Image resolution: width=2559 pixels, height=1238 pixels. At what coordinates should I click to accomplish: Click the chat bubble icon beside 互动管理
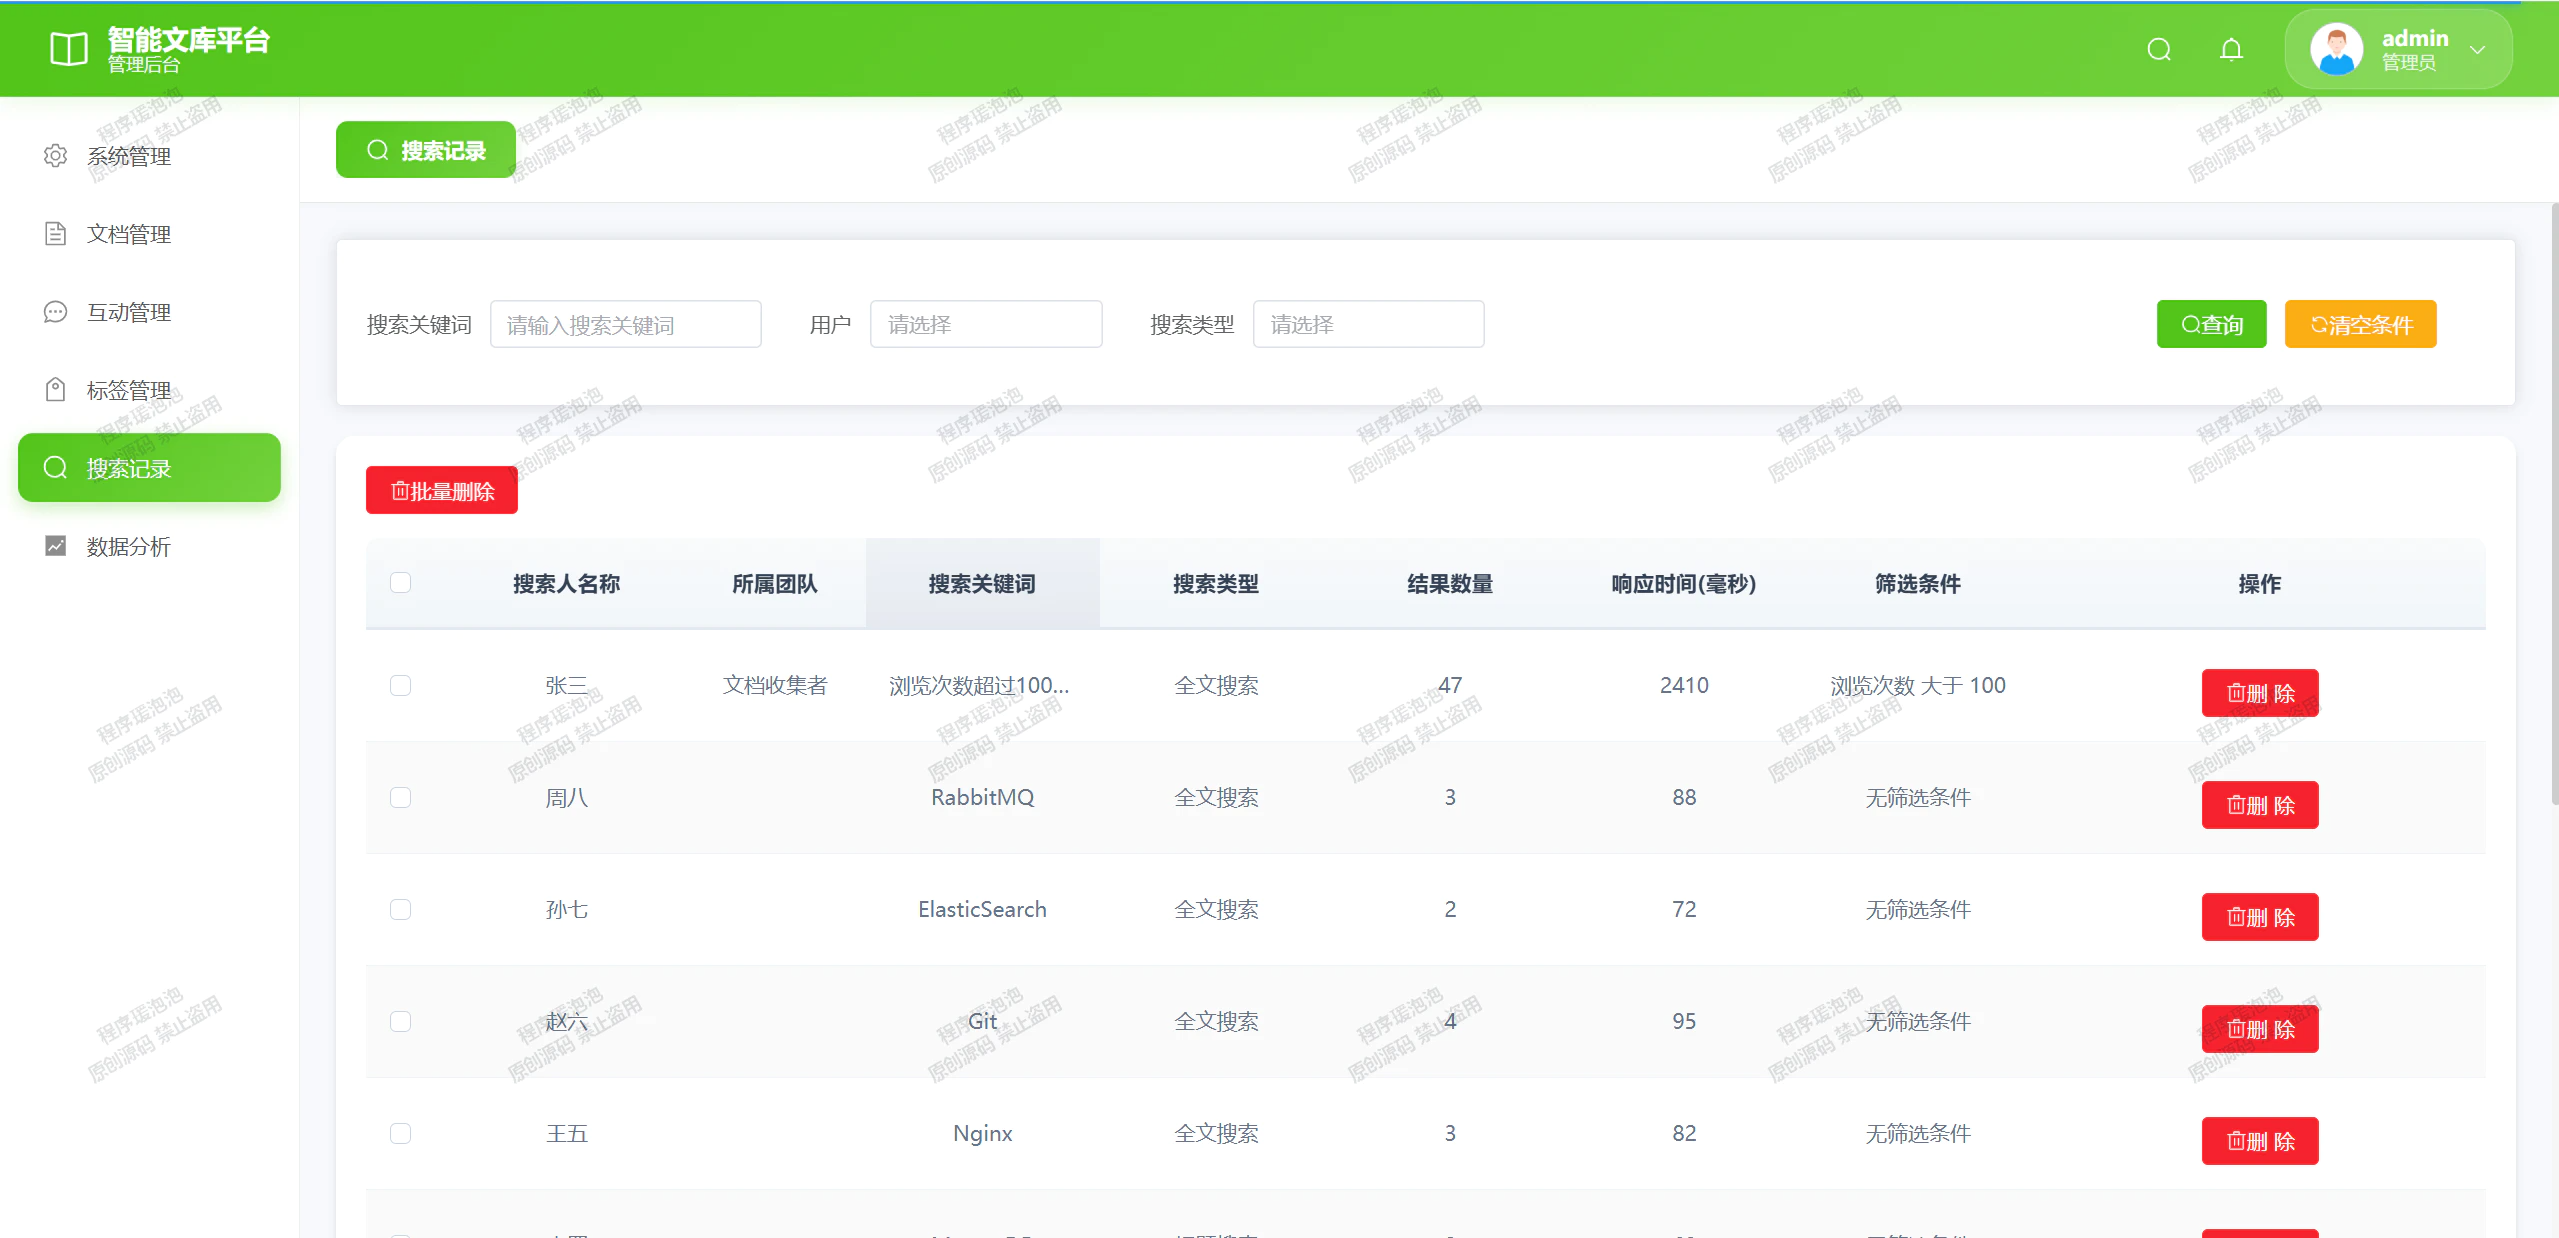[x=56, y=312]
